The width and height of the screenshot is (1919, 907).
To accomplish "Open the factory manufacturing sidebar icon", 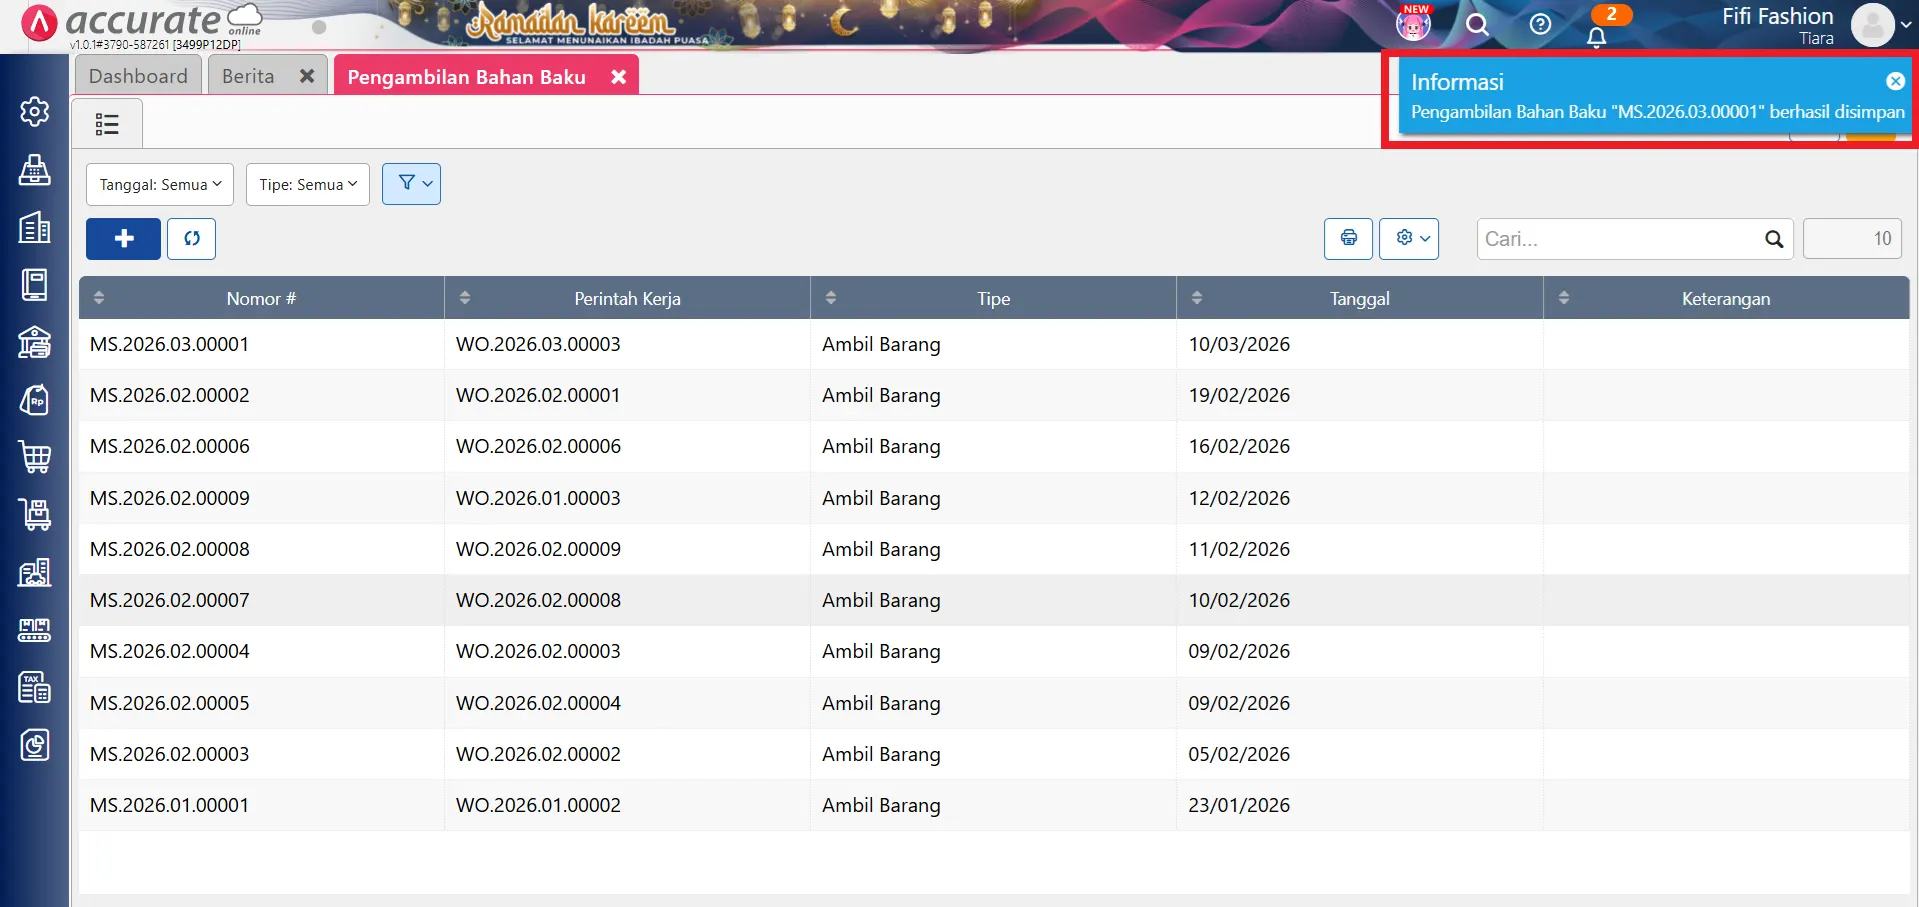I will 35,572.
